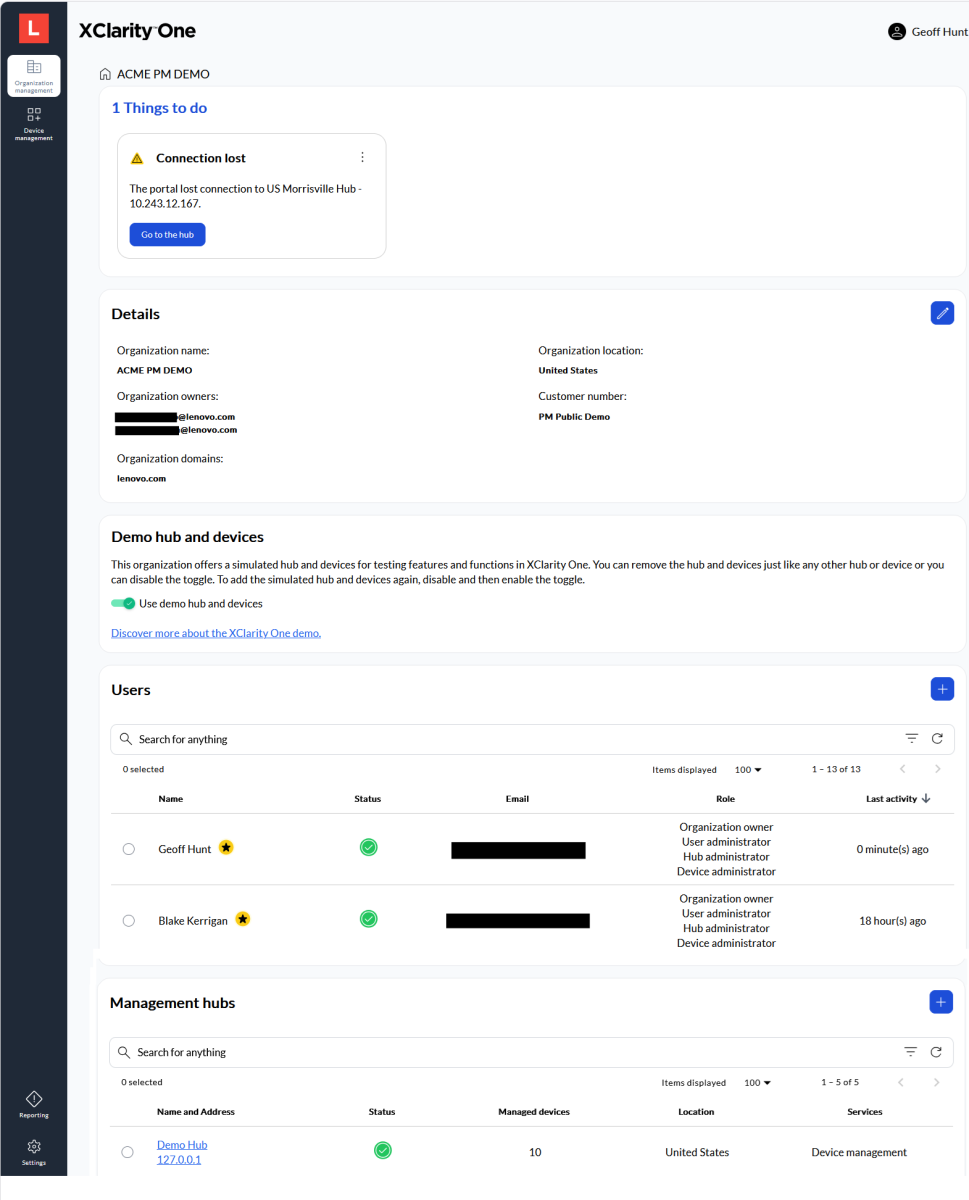The width and height of the screenshot is (969, 1200).
Task: Click Blake Kerrigan's owner star badge
Action: 243,919
